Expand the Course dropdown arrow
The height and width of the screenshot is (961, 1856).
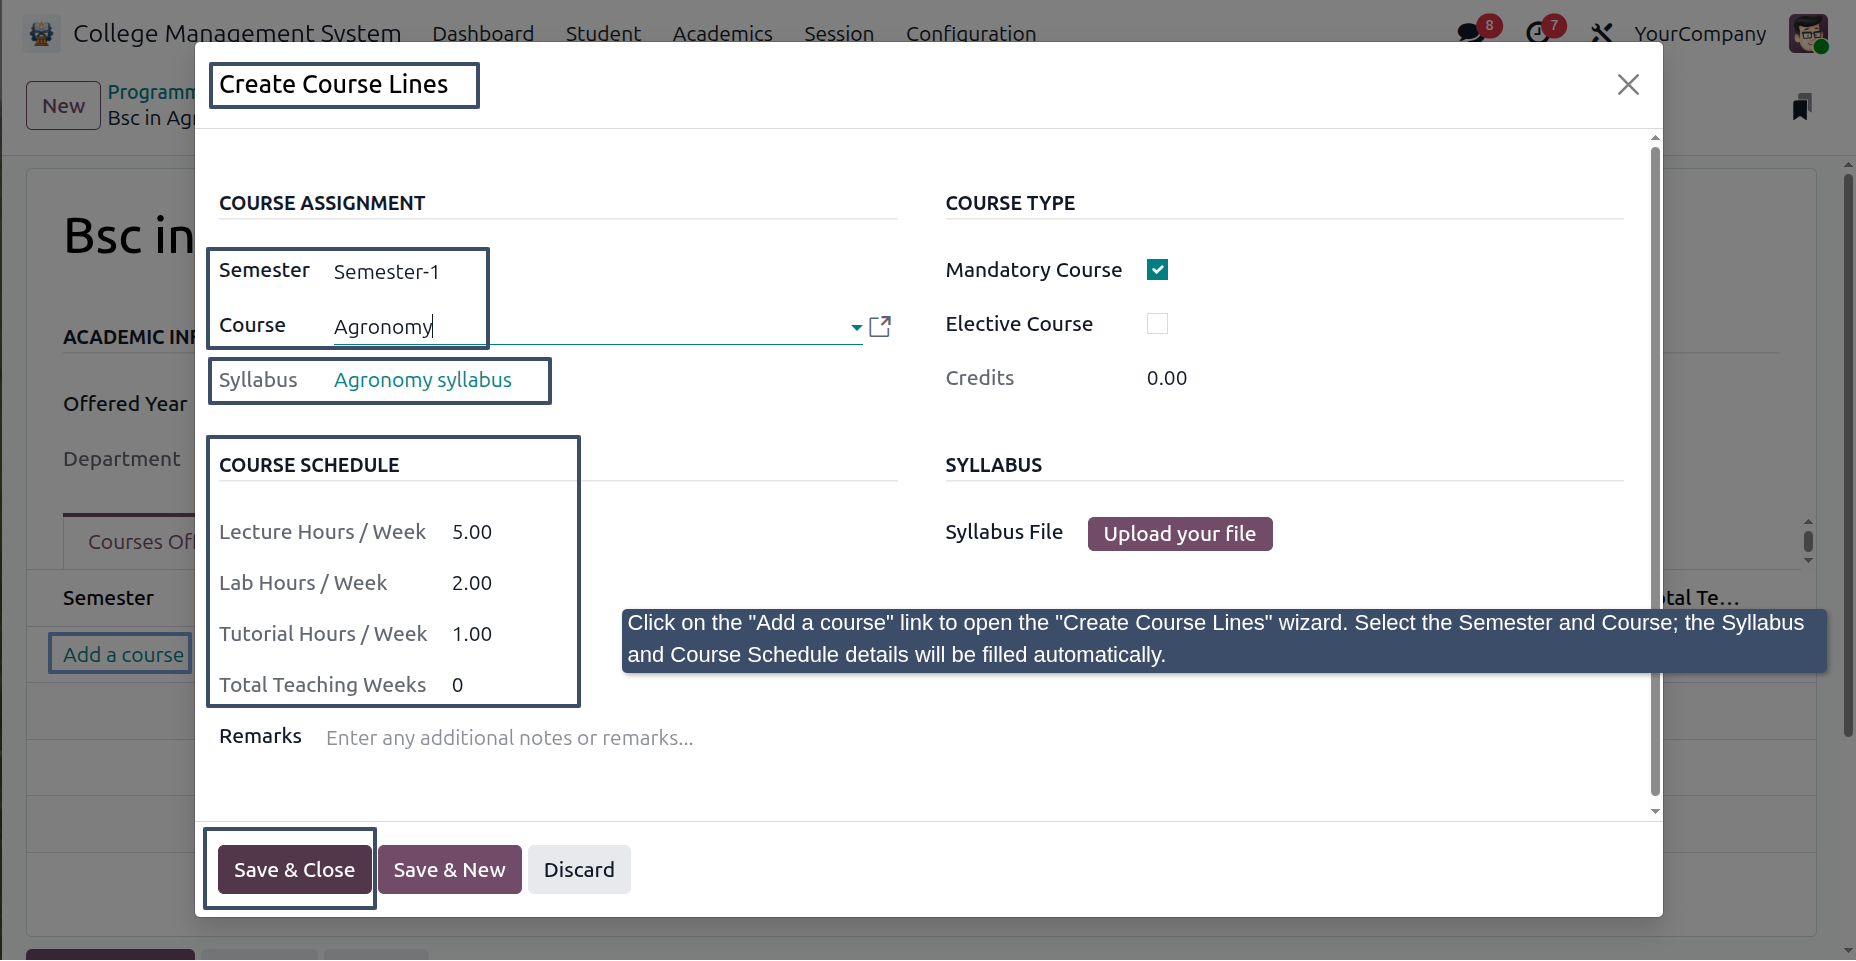point(856,327)
